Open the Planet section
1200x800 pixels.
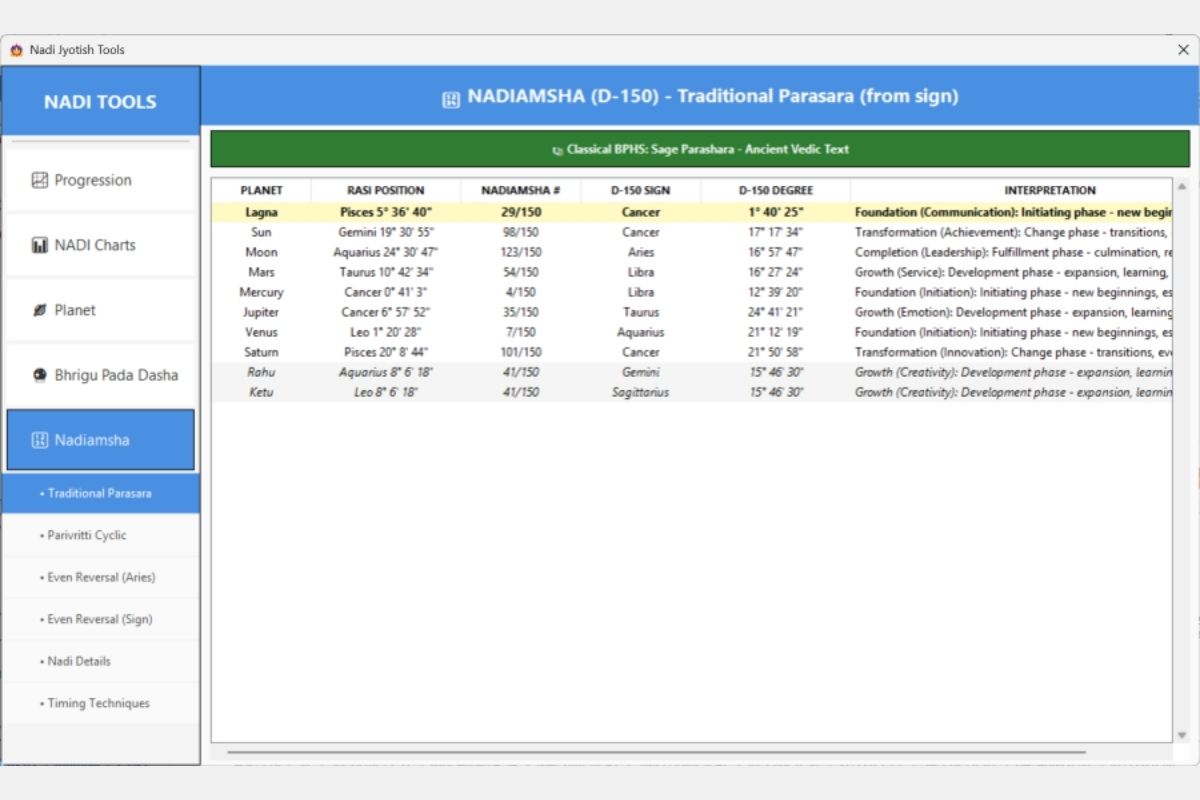click(100, 310)
